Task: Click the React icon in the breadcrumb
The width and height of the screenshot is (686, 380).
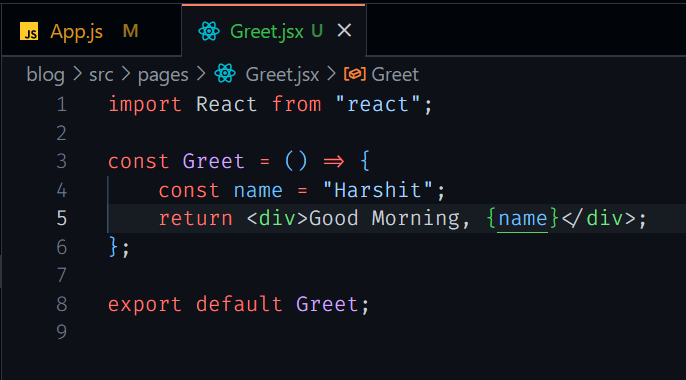Action: point(225,73)
